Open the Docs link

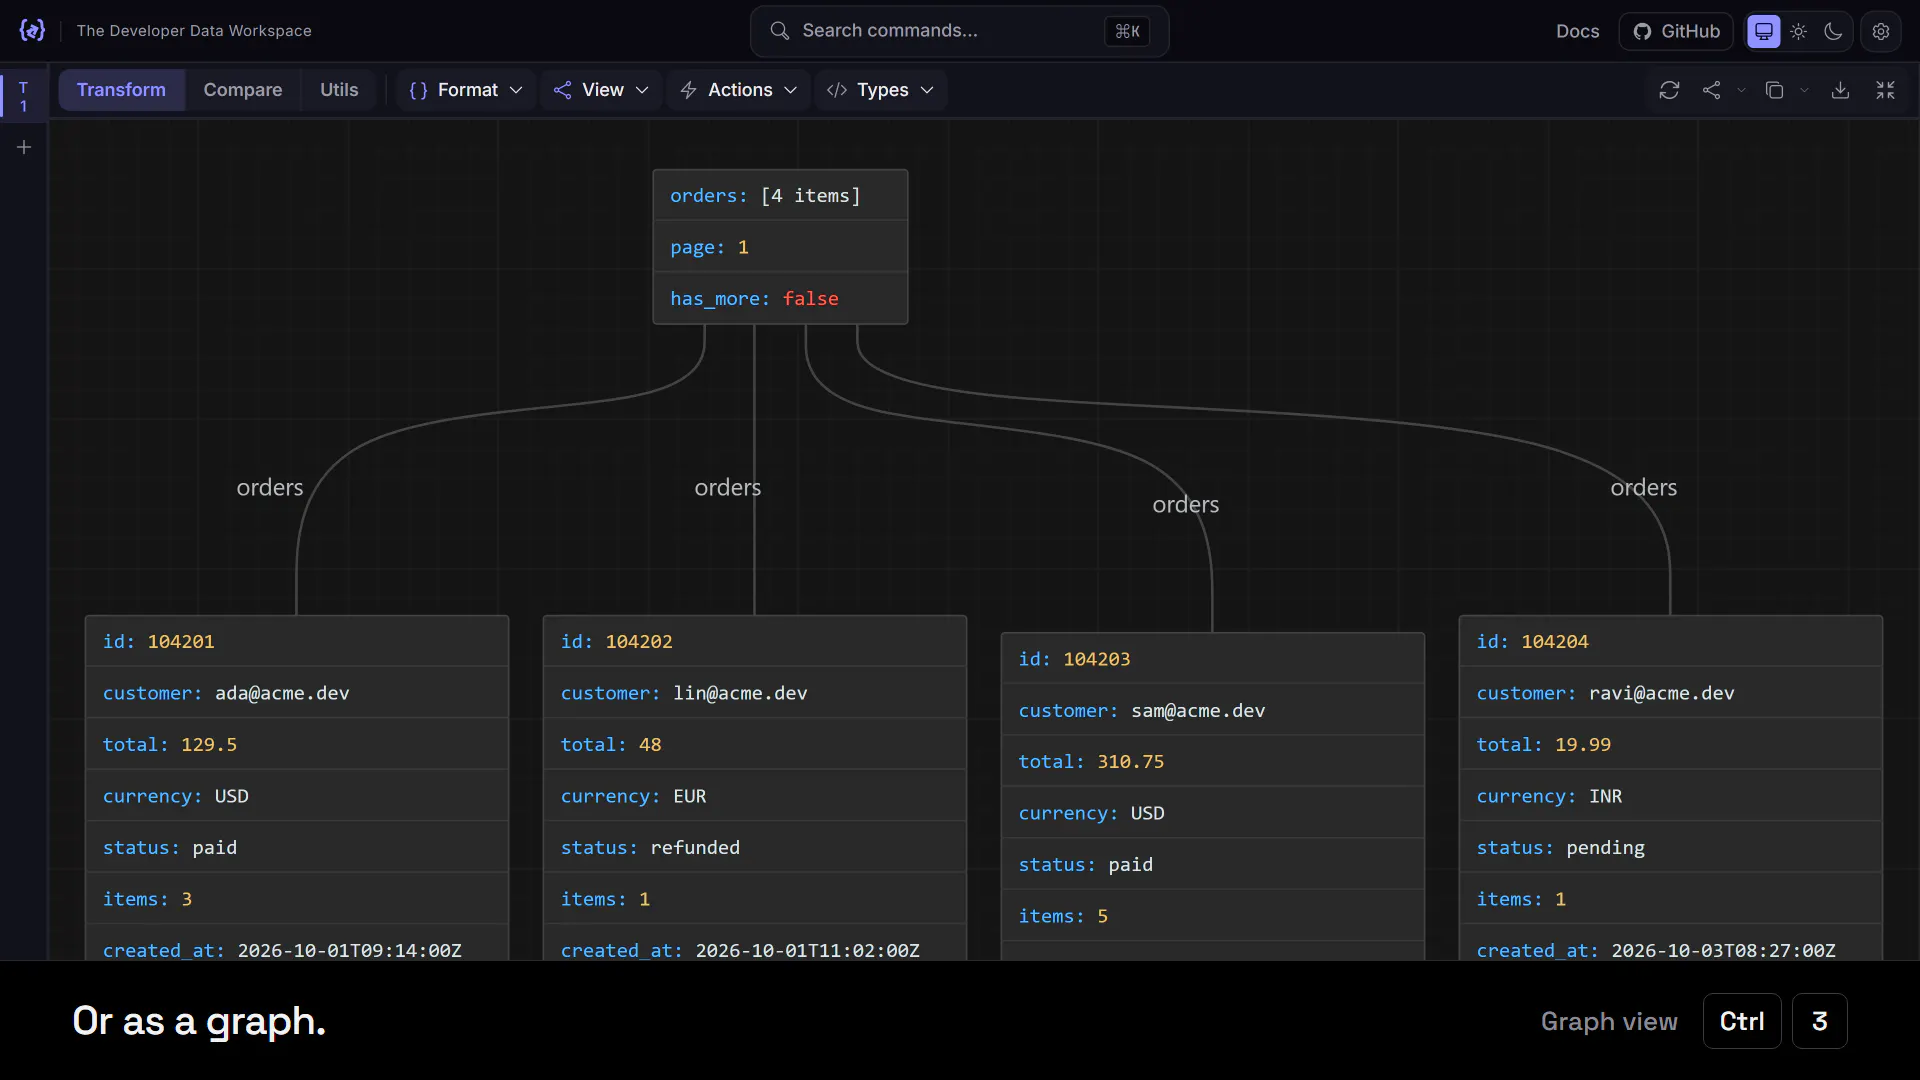click(1577, 31)
